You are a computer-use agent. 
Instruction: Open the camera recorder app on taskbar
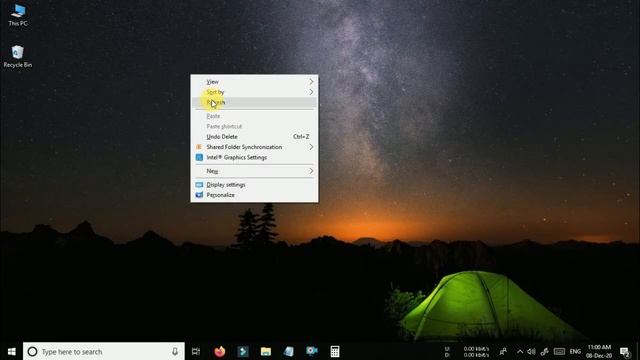(x=312, y=351)
